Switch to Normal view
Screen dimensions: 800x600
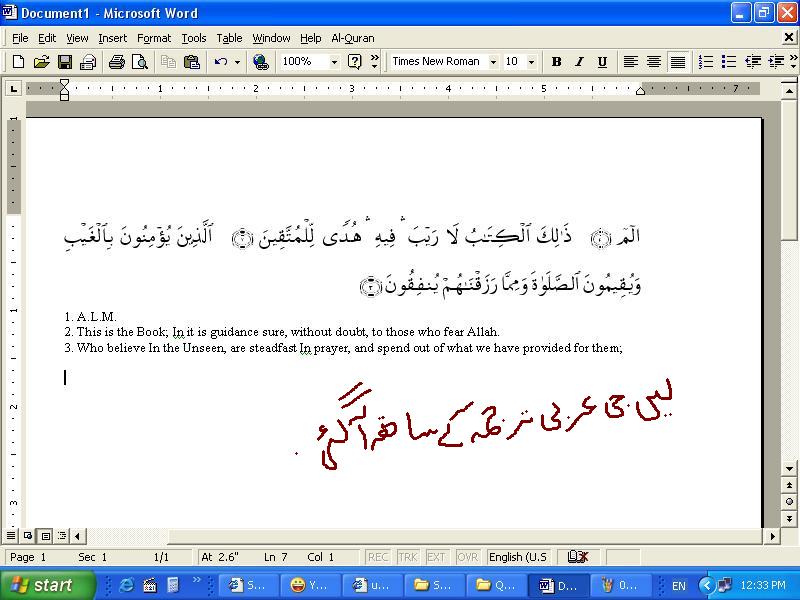[x=10, y=536]
